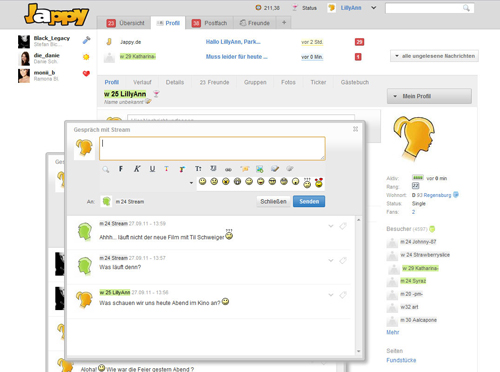Viewport: 500px width, 372px height.
Task: Open monii_b avatar thumbnail
Action: pyautogui.click(x=24, y=76)
